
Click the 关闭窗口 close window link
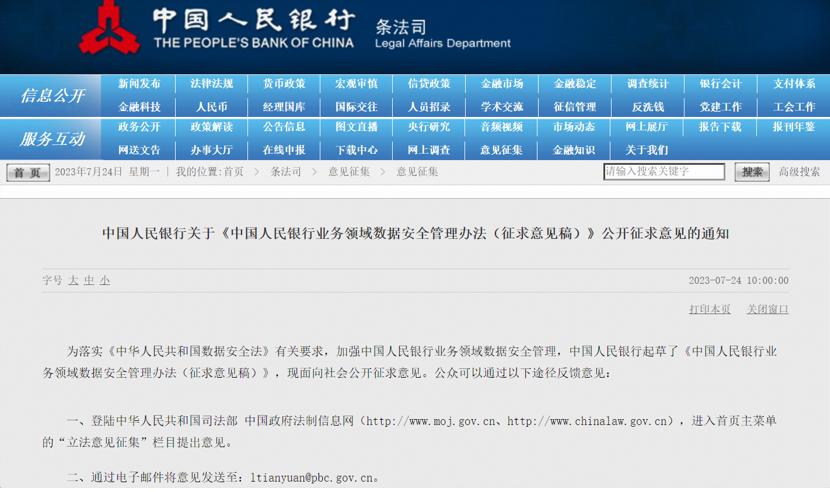click(767, 310)
